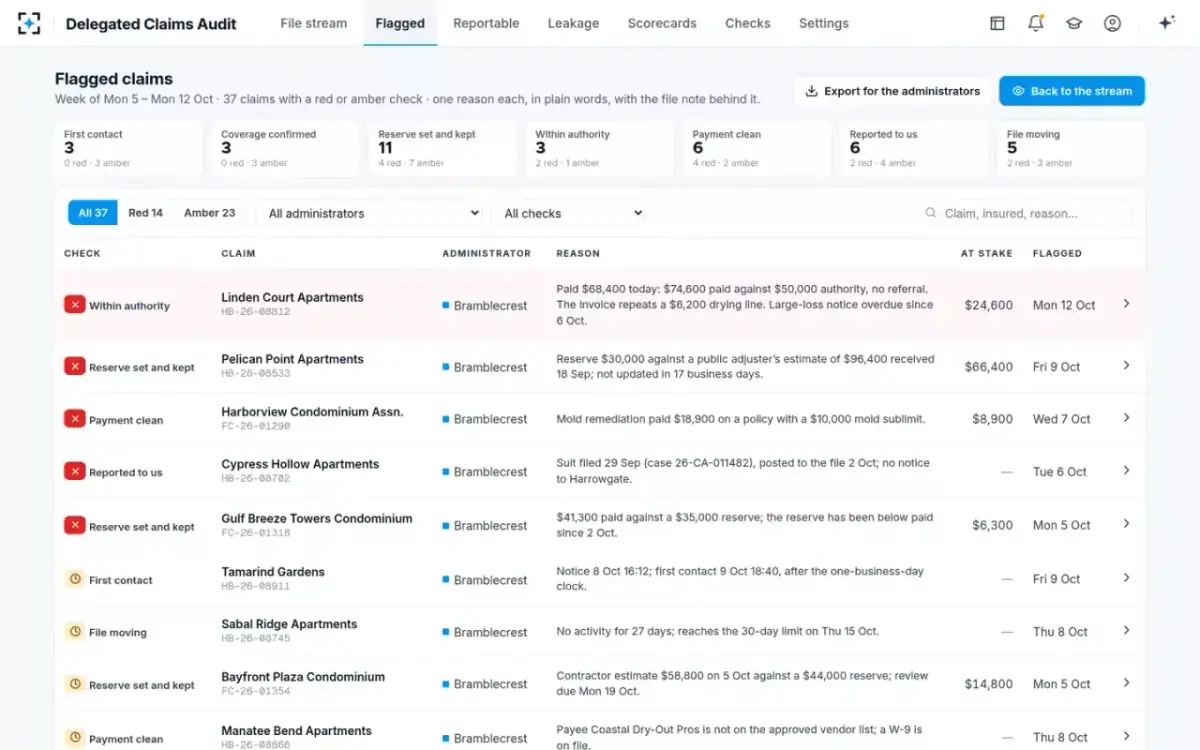Open the Scorecards tab
The width and height of the screenshot is (1200, 750).
[x=662, y=23]
